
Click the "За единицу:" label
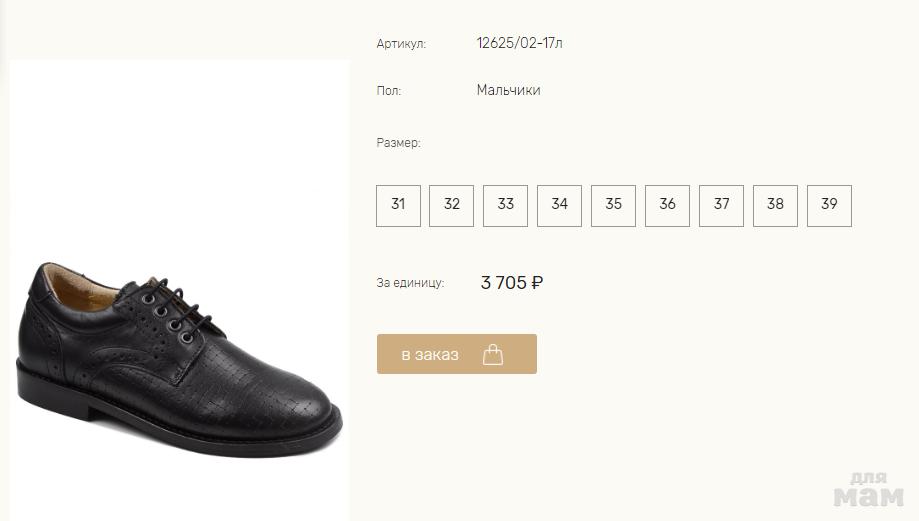(x=410, y=283)
